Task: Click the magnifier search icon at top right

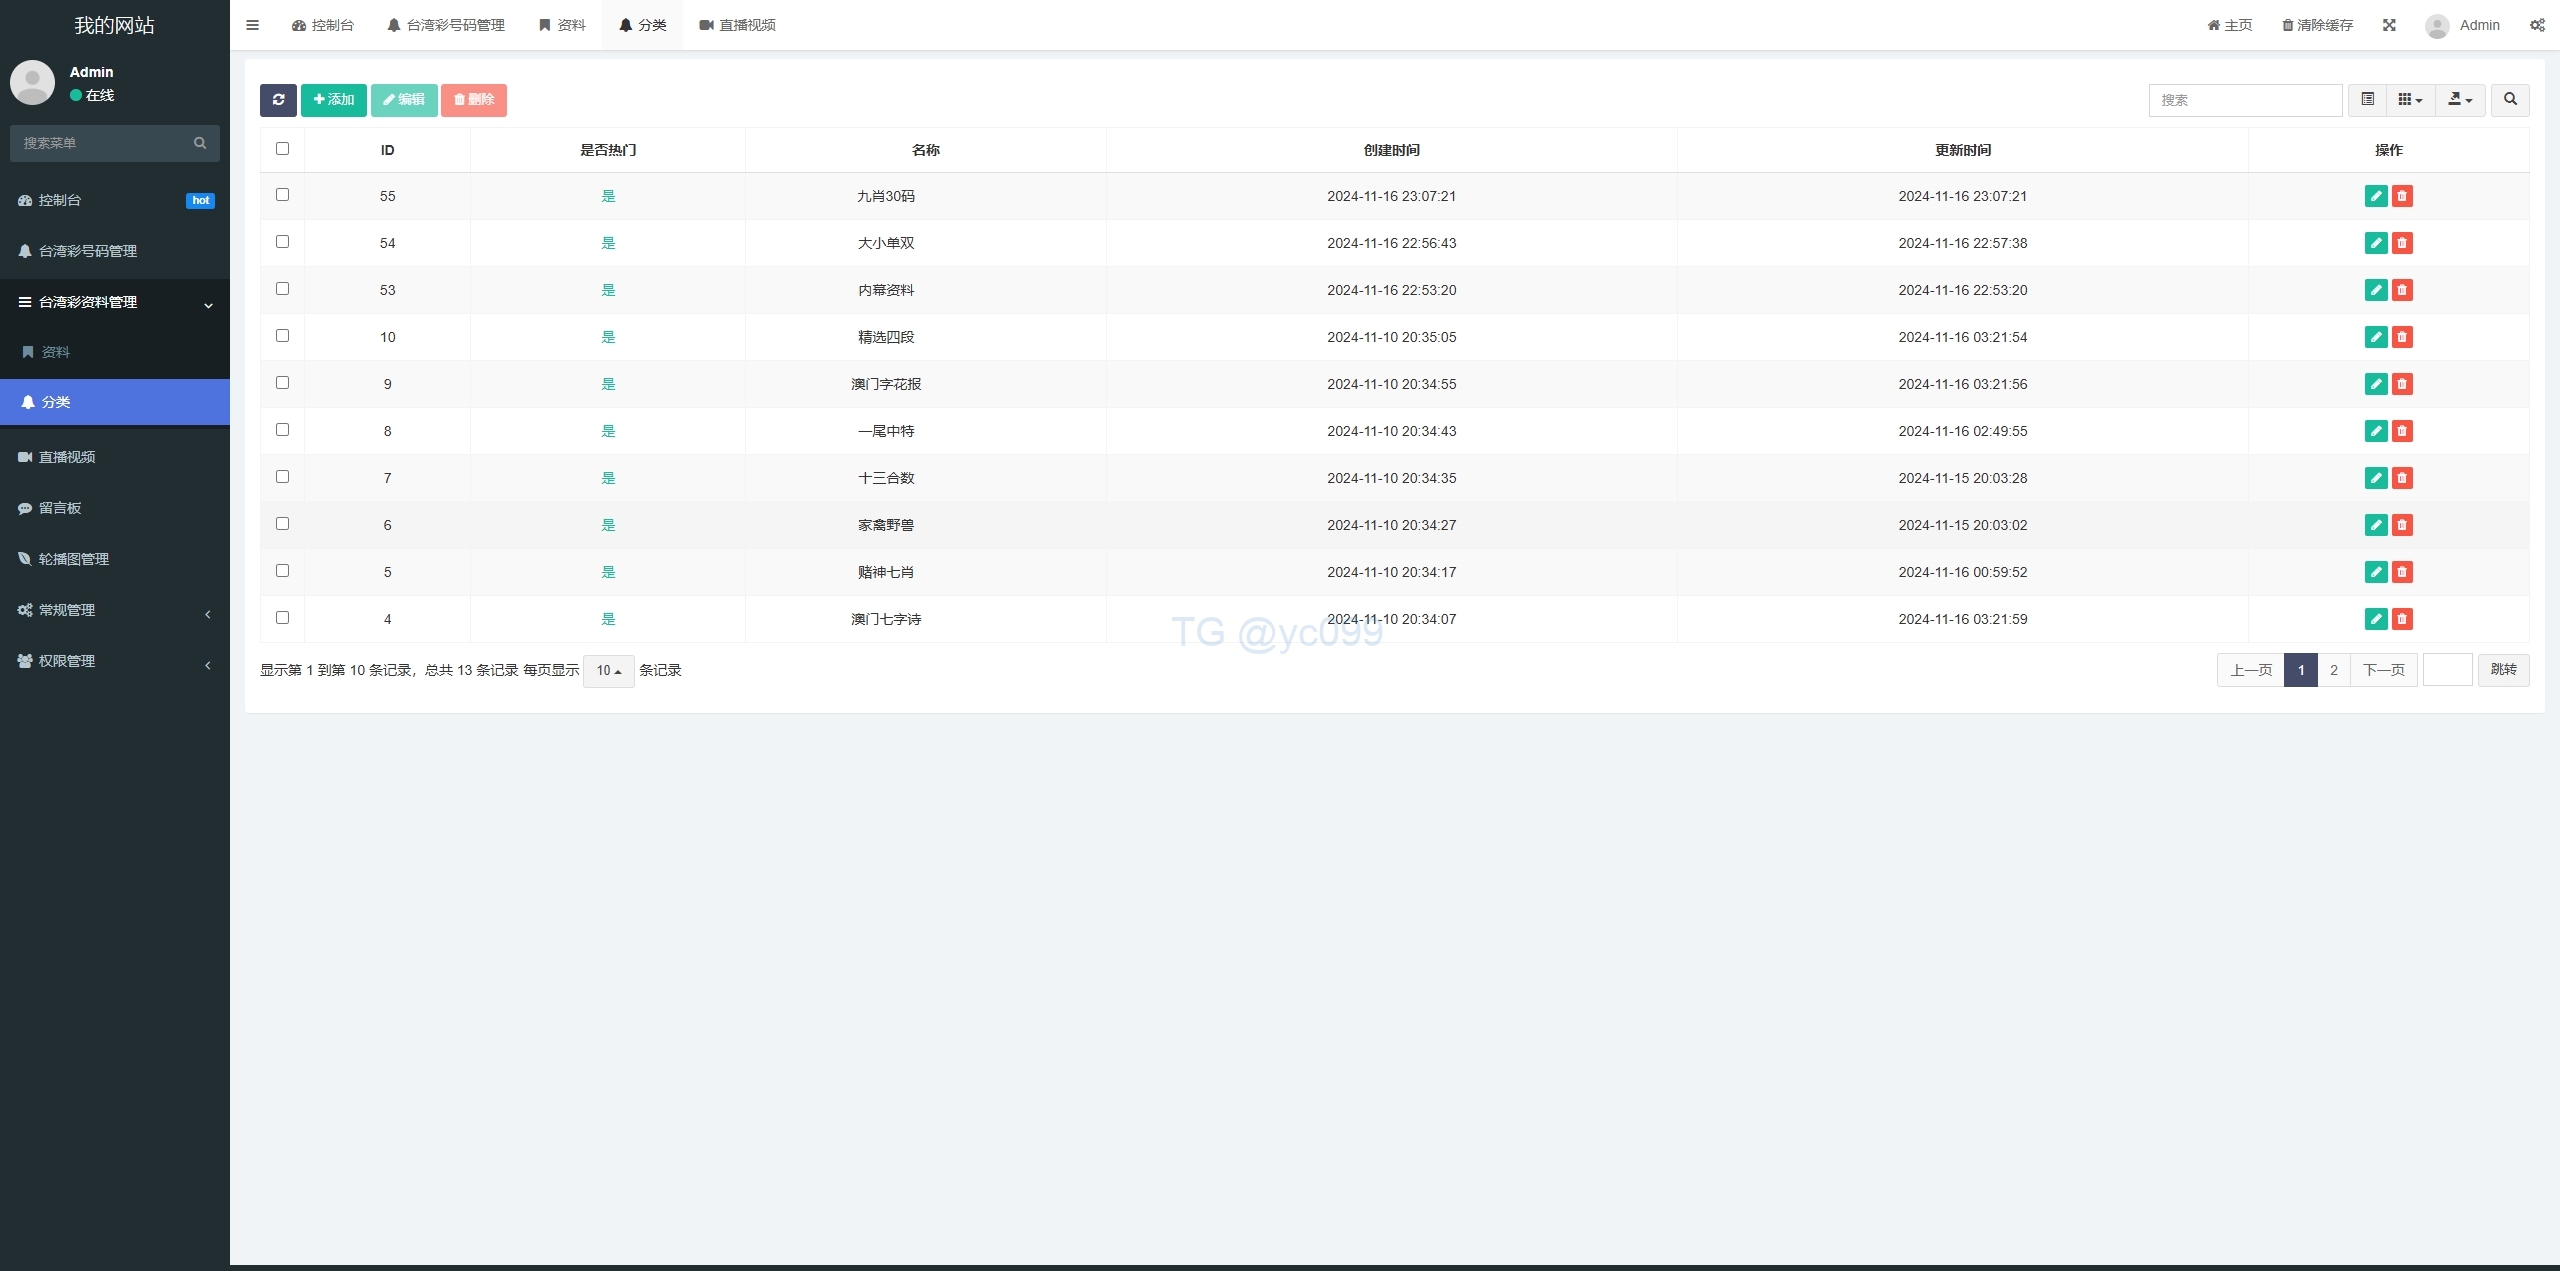Action: pos(2510,100)
